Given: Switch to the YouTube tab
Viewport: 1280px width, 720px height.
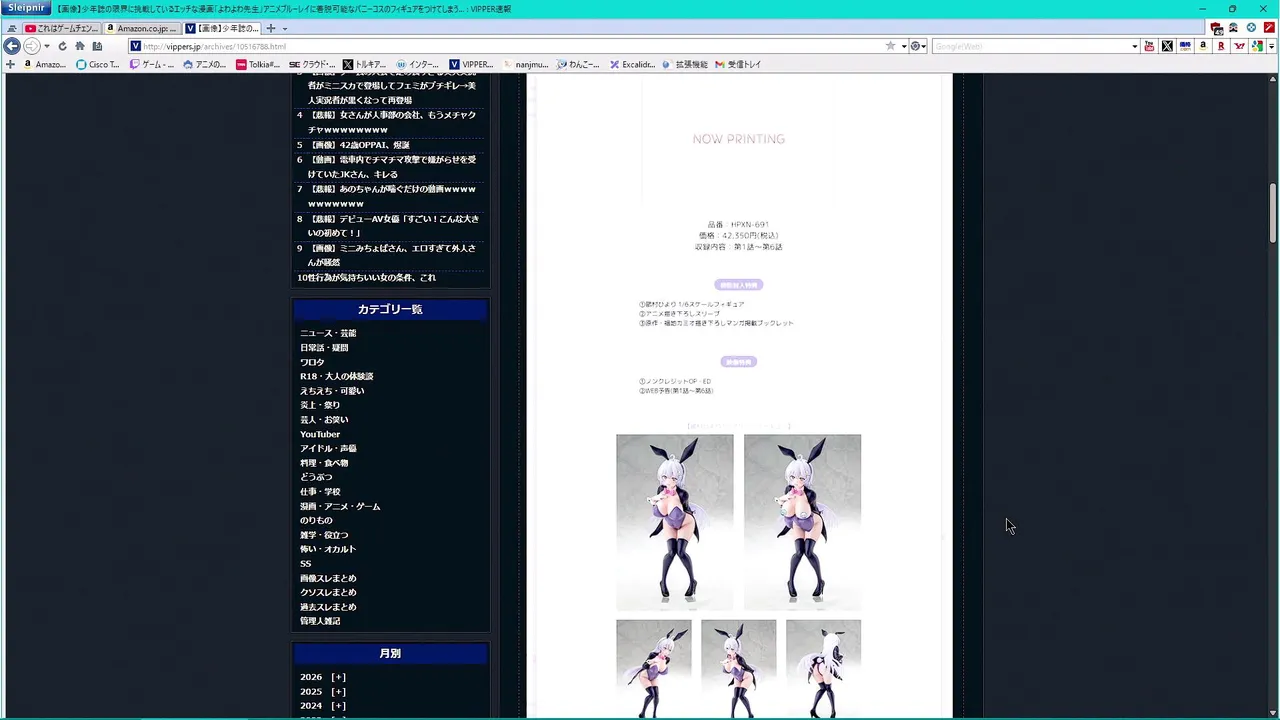Looking at the screenshot, I should coord(62,28).
